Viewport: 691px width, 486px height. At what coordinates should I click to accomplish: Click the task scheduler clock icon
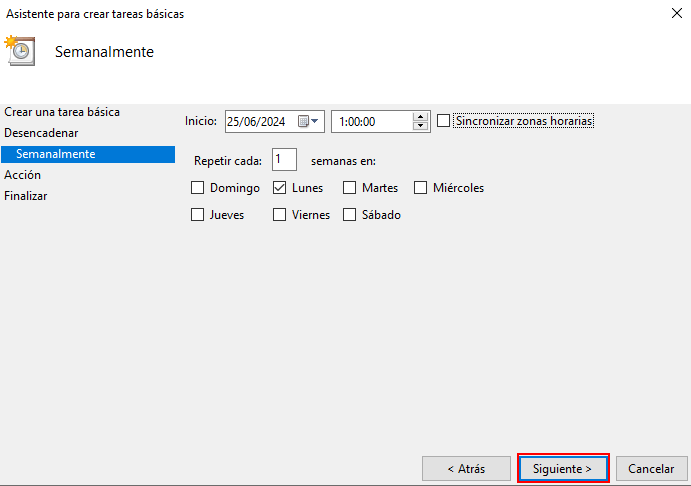[x=20, y=50]
